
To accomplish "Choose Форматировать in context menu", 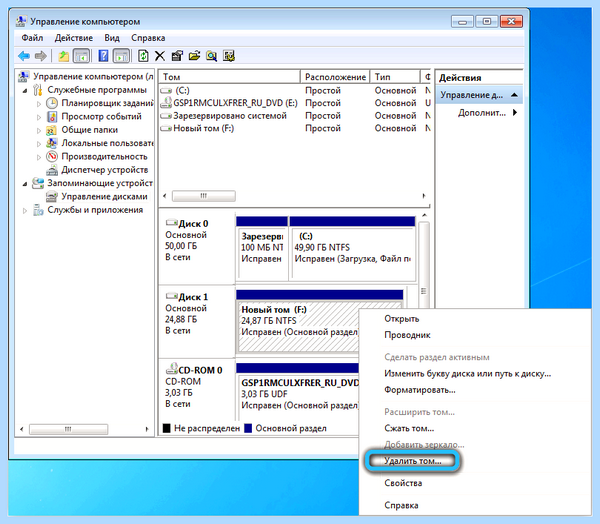I will click(x=420, y=390).
